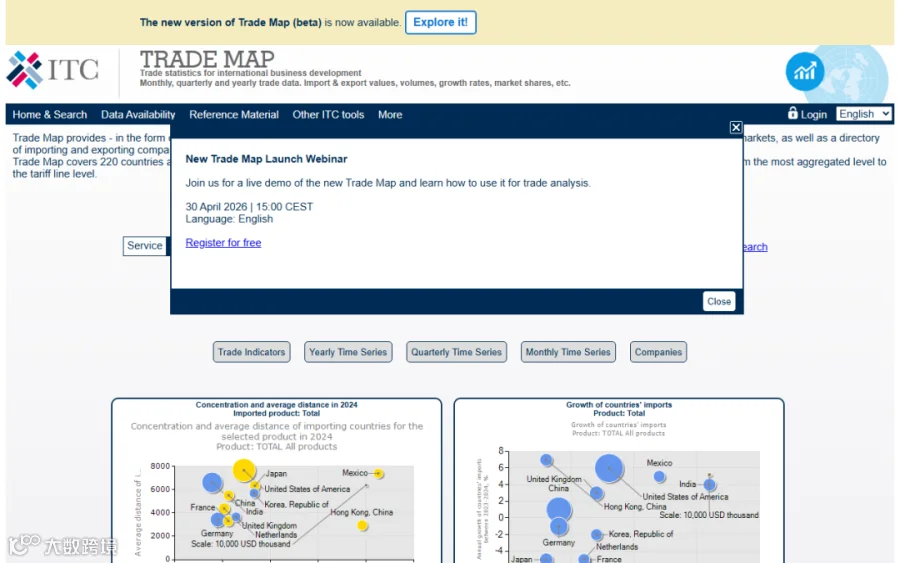
Task: Click the Close button in the webinar dialog
Action: click(719, 301)
